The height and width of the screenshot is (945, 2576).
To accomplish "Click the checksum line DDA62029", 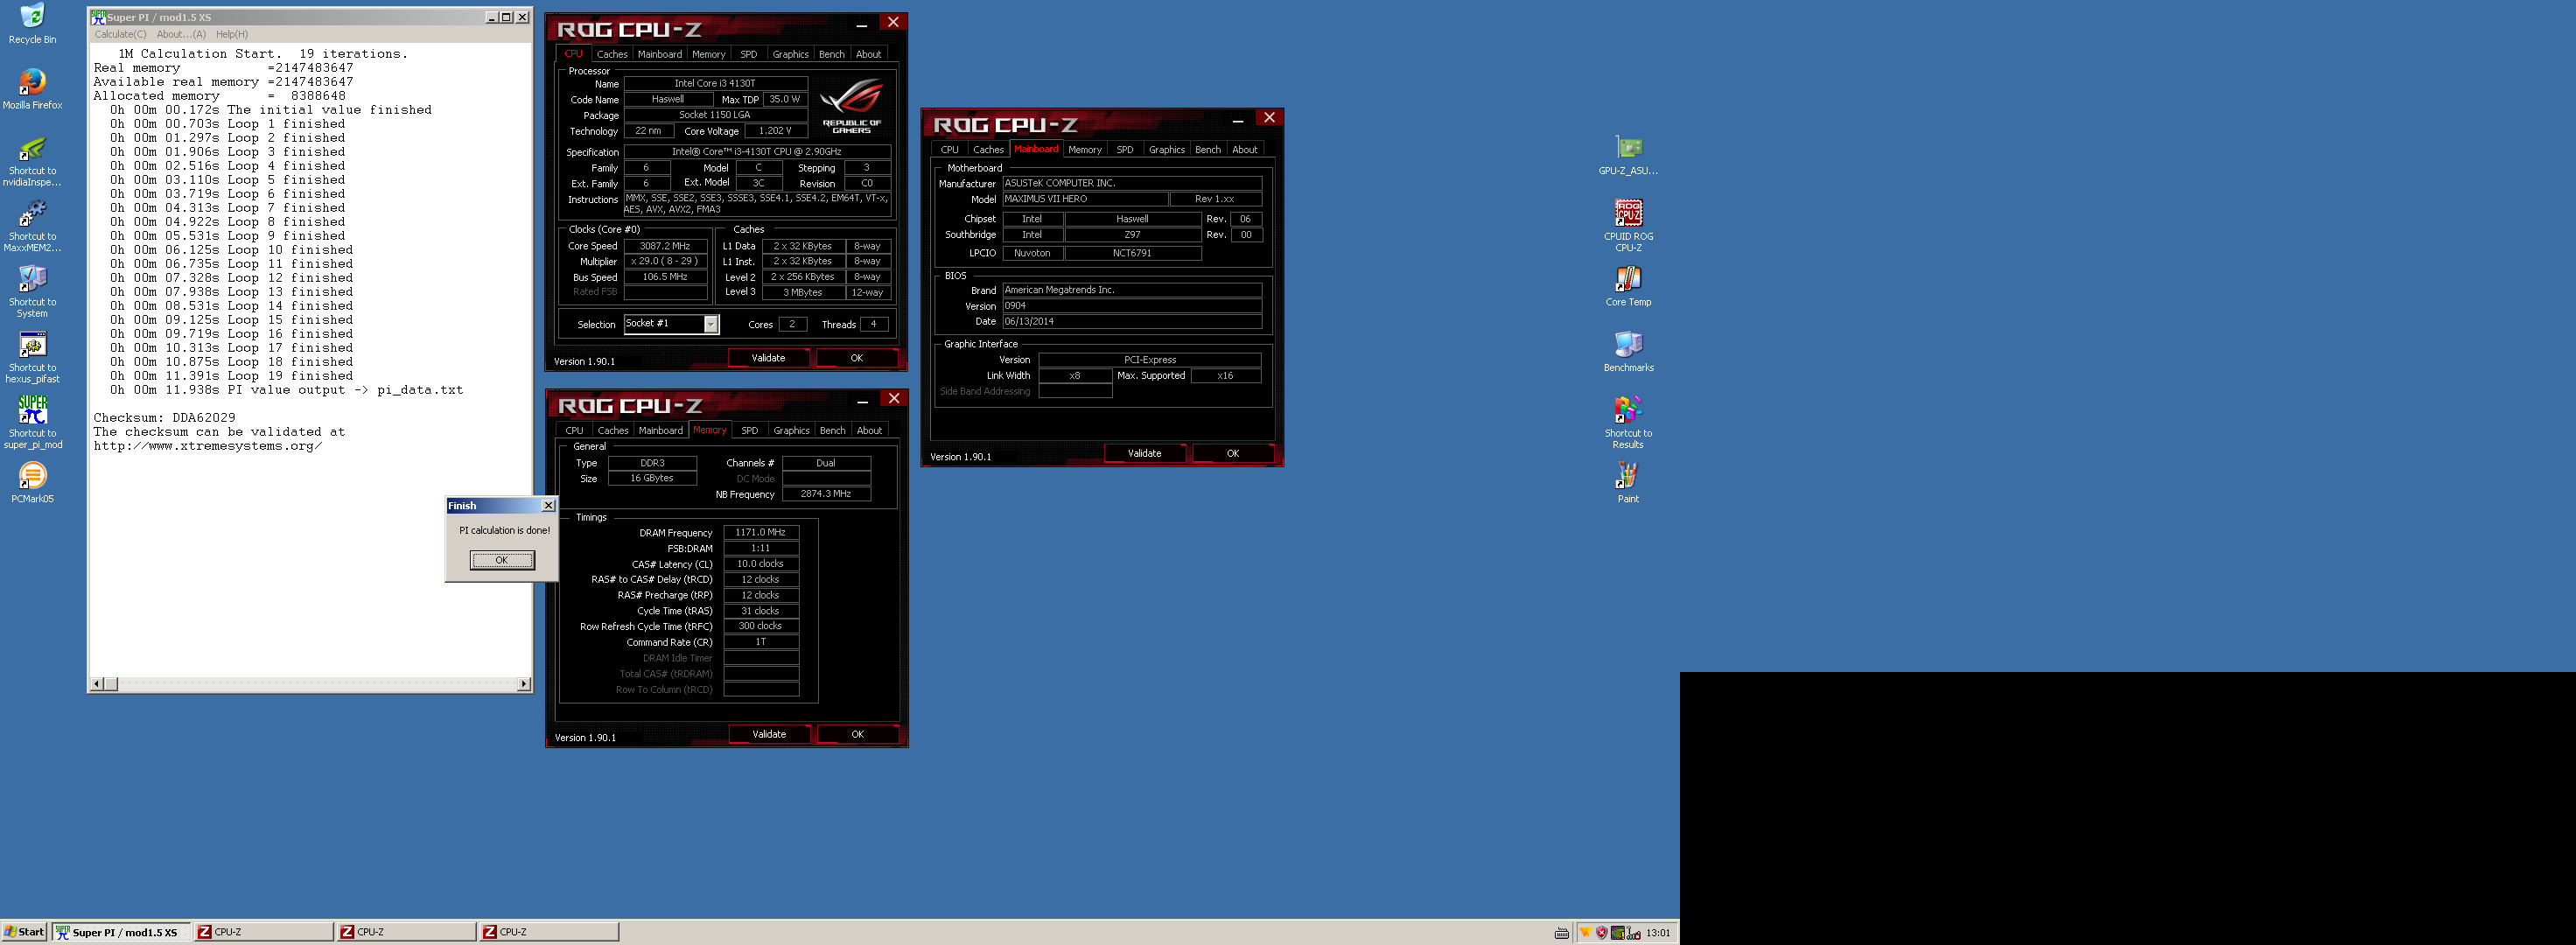I will [x=165, y=418].
